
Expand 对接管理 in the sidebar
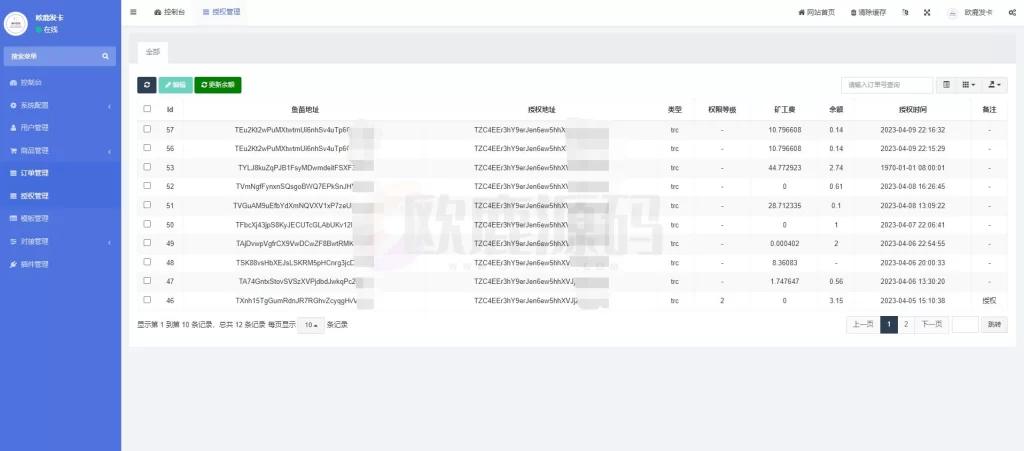point(60,241)
